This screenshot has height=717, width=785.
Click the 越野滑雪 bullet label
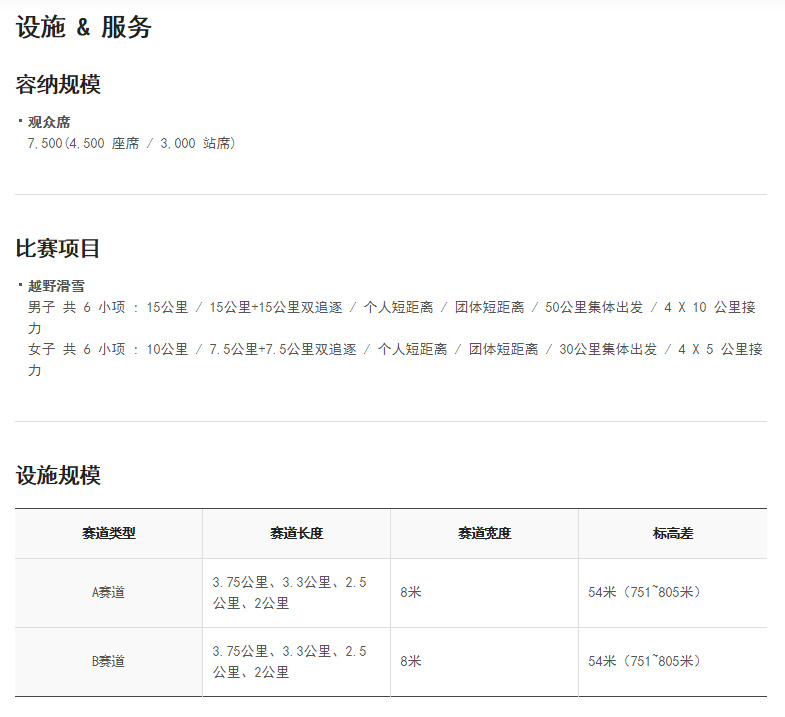pyautogui.click(x=56, y=286)
